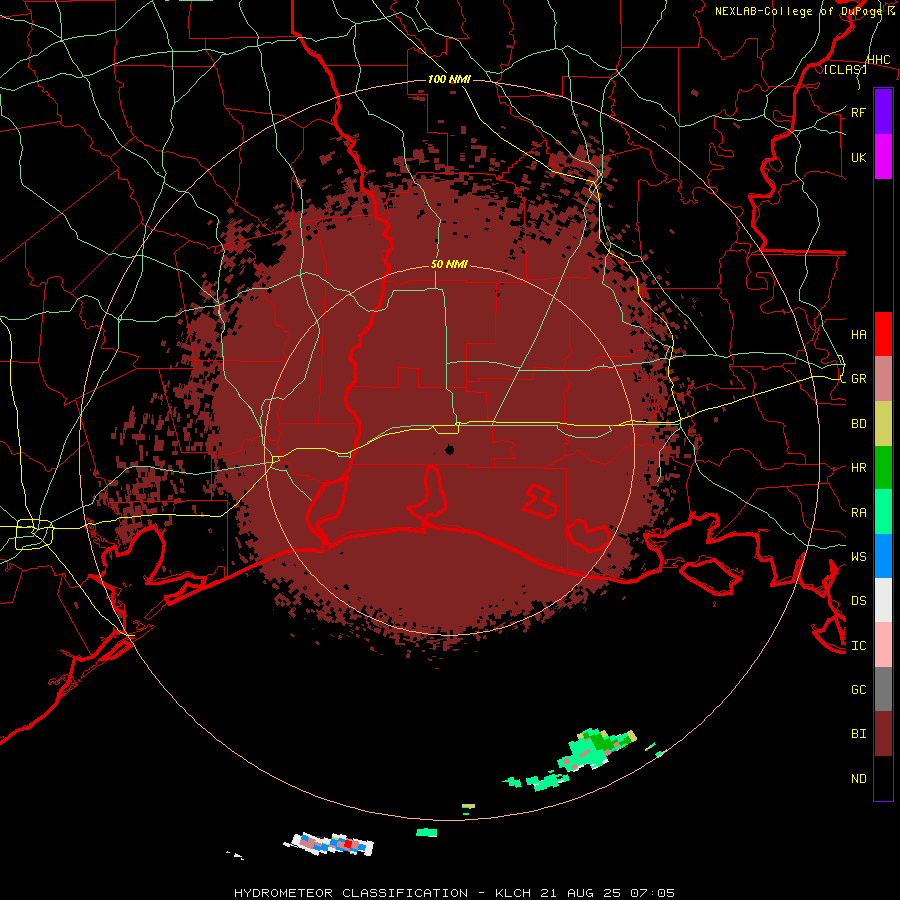Image resolution: width=900 pixels, height=900 pixels.
Task: Choose the mint green RA legend swatch
Action: [883, 512]
